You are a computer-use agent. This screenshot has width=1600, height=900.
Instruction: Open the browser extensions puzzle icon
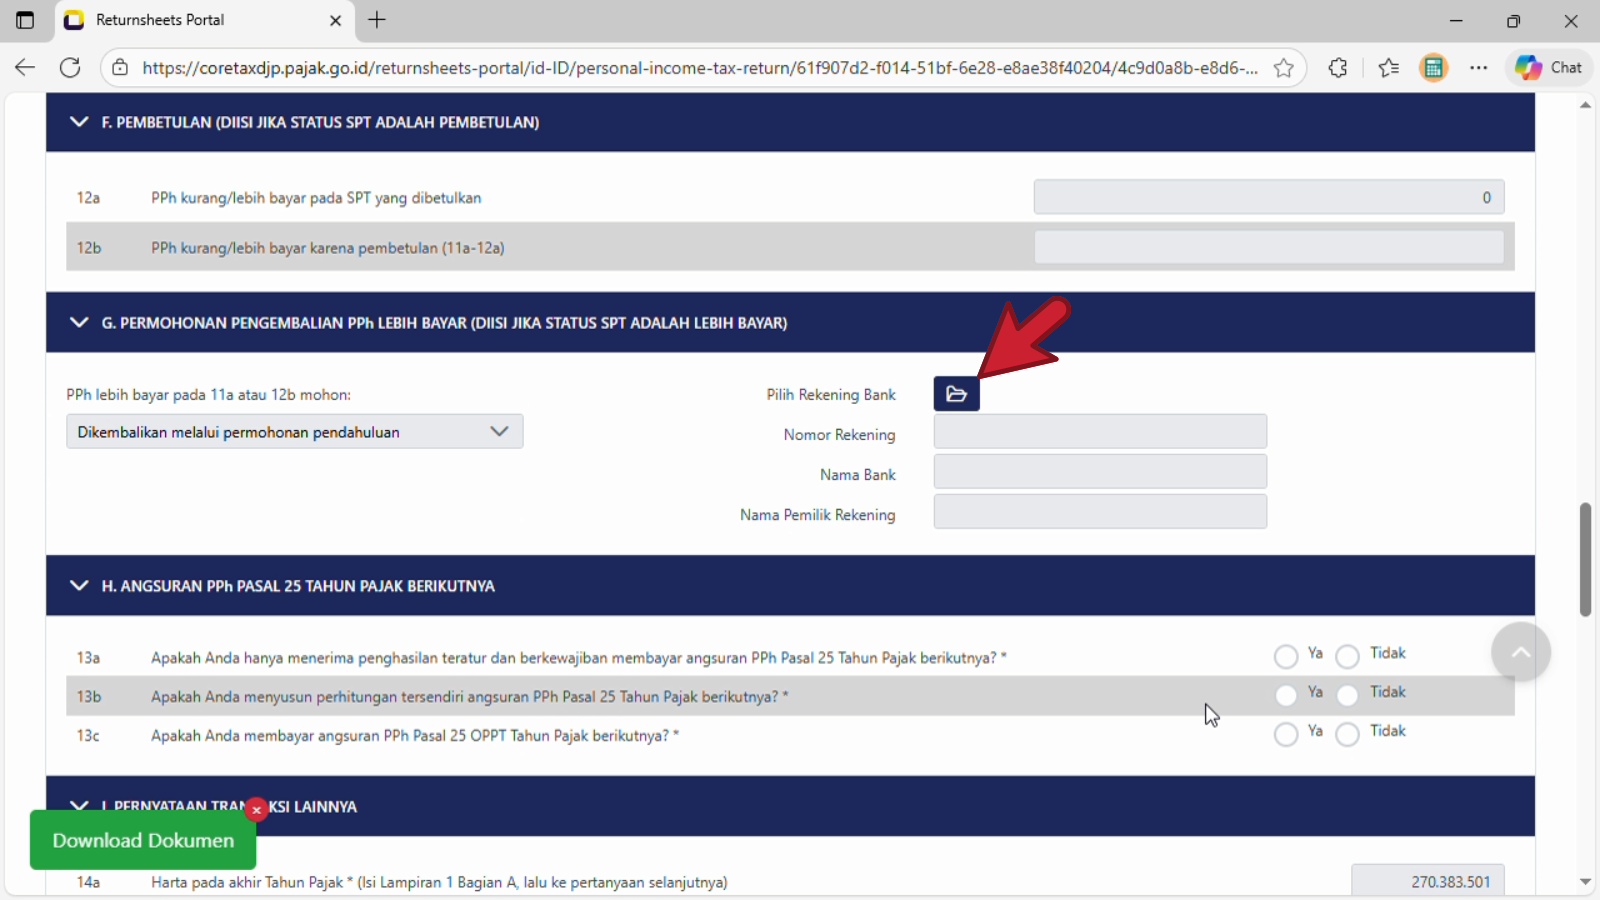point(1338,68)
